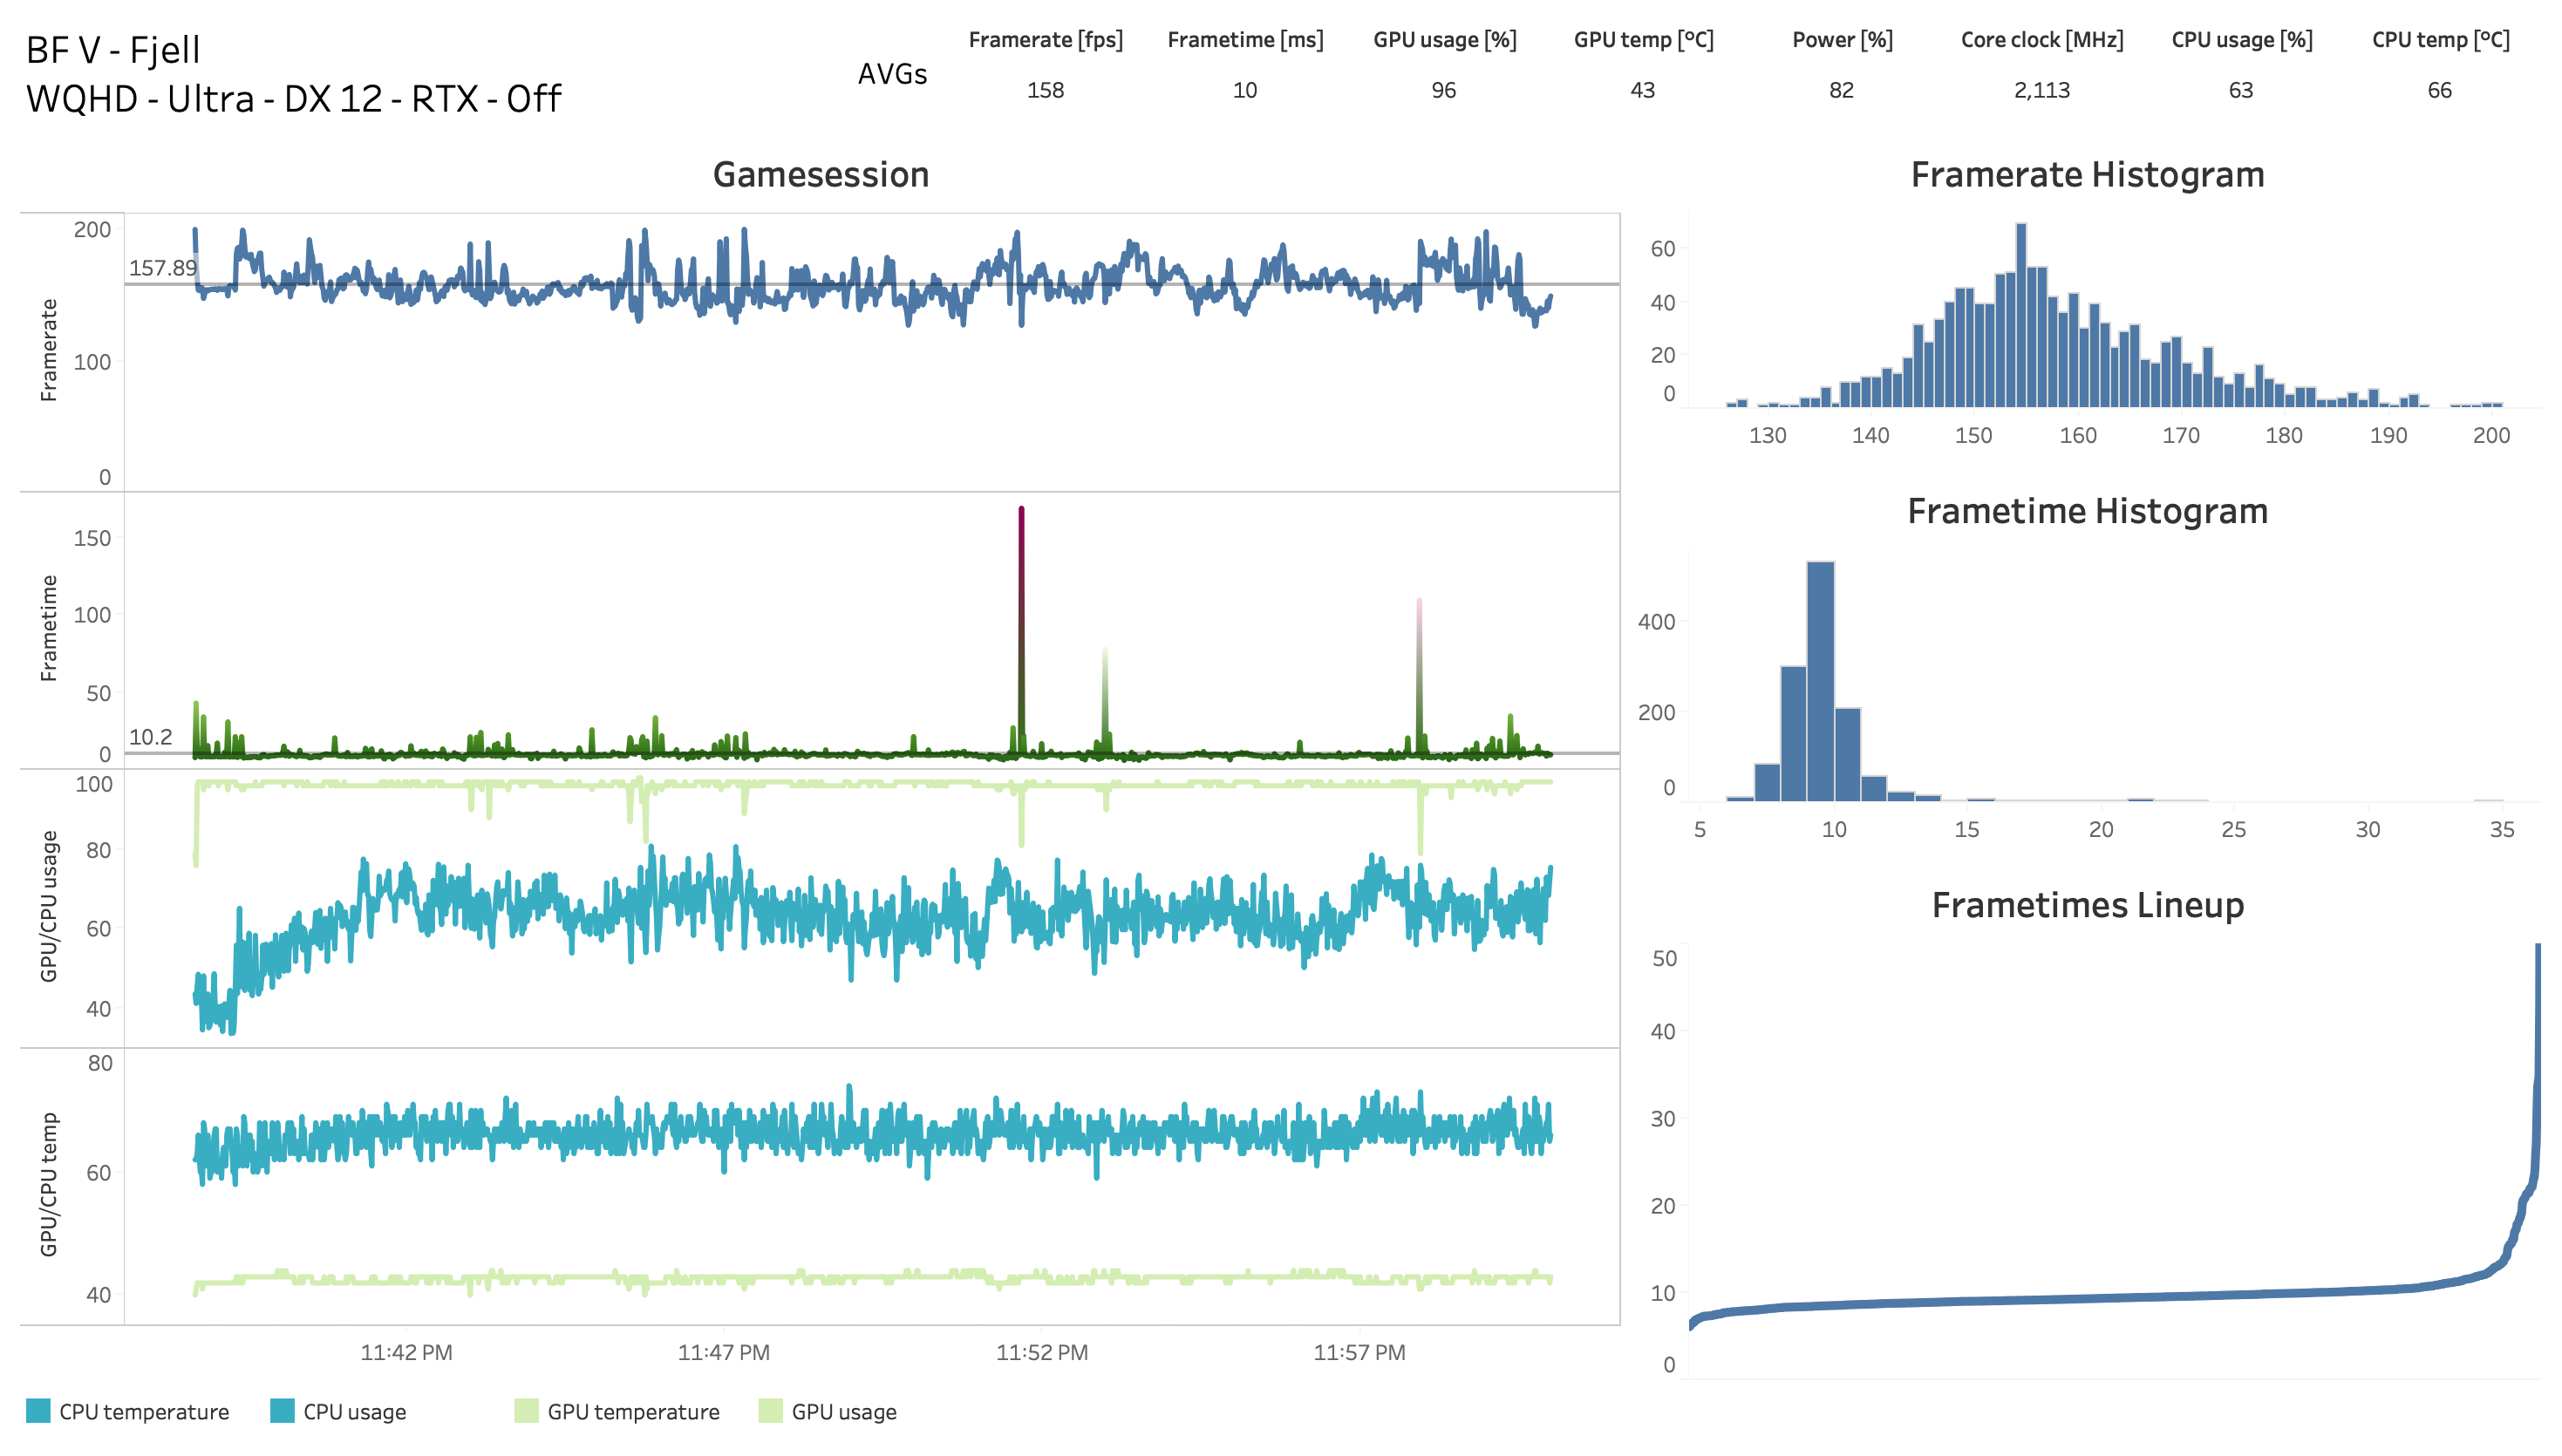Click the CPU temperature legend color swatch

point(38,1410)
